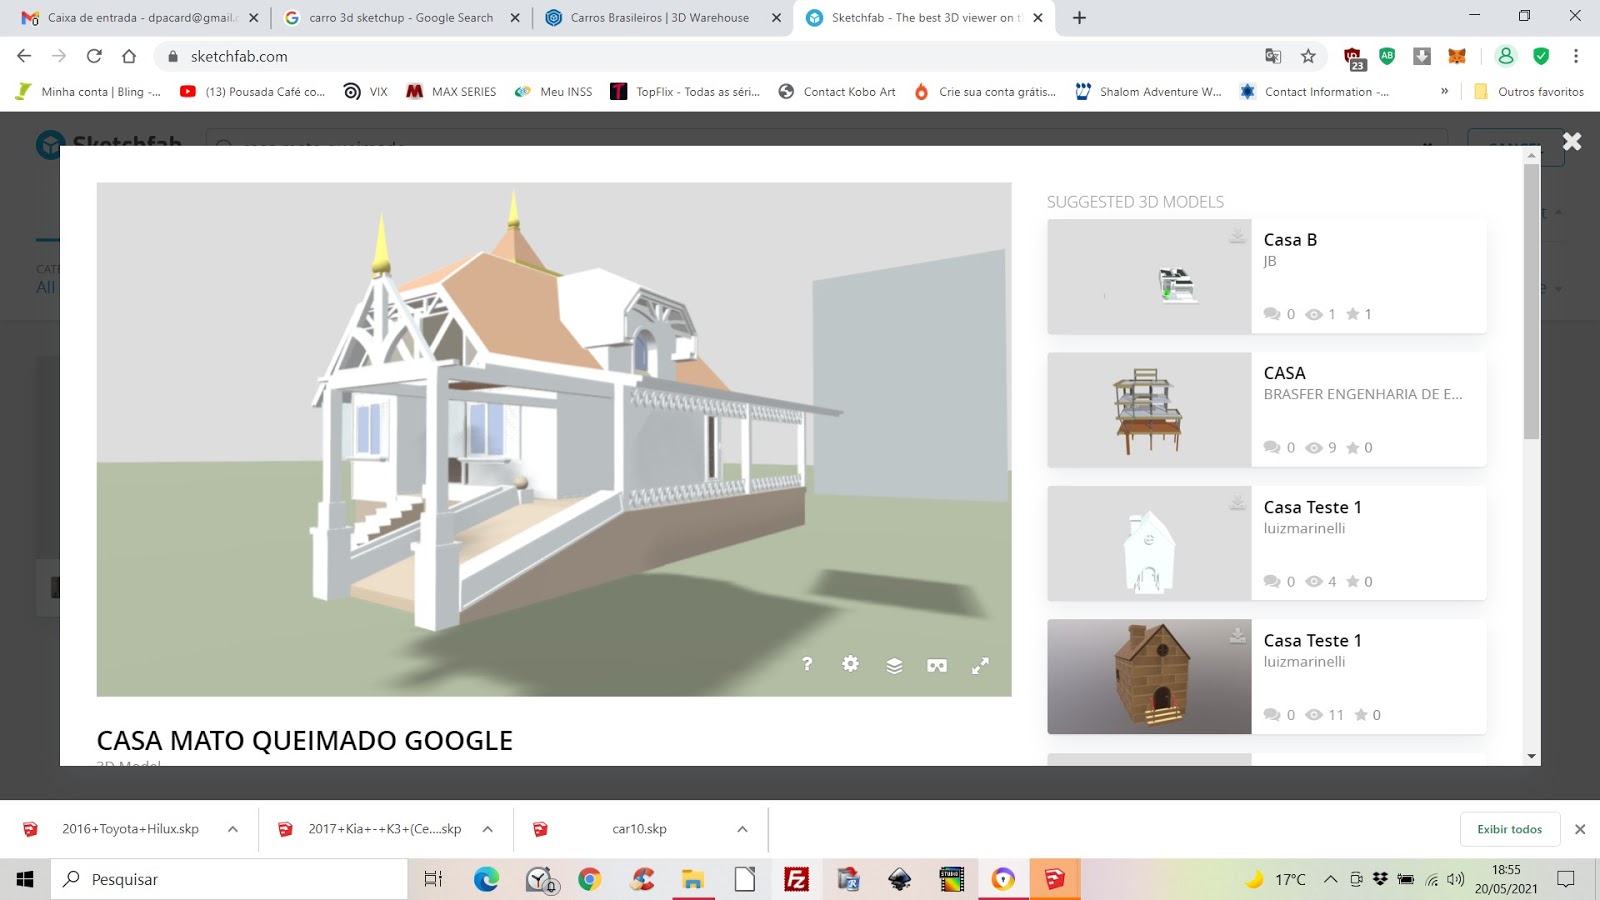Screen dimensions: 1600x900
Task: Open the Minha conta Bling bookmark
Action: point(88,91)
